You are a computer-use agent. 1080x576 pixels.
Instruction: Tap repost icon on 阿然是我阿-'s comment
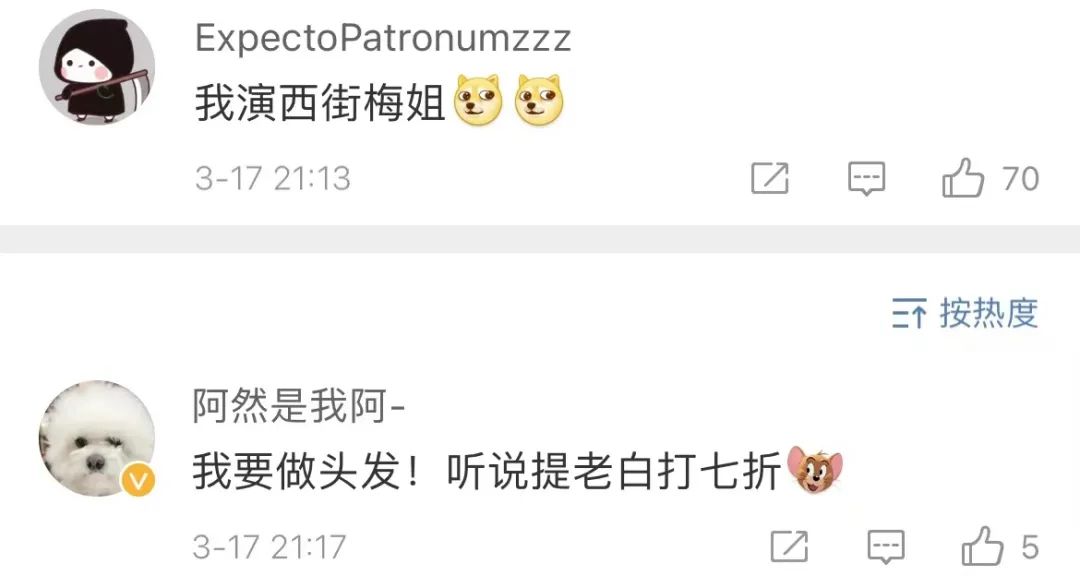coord(789,547)
